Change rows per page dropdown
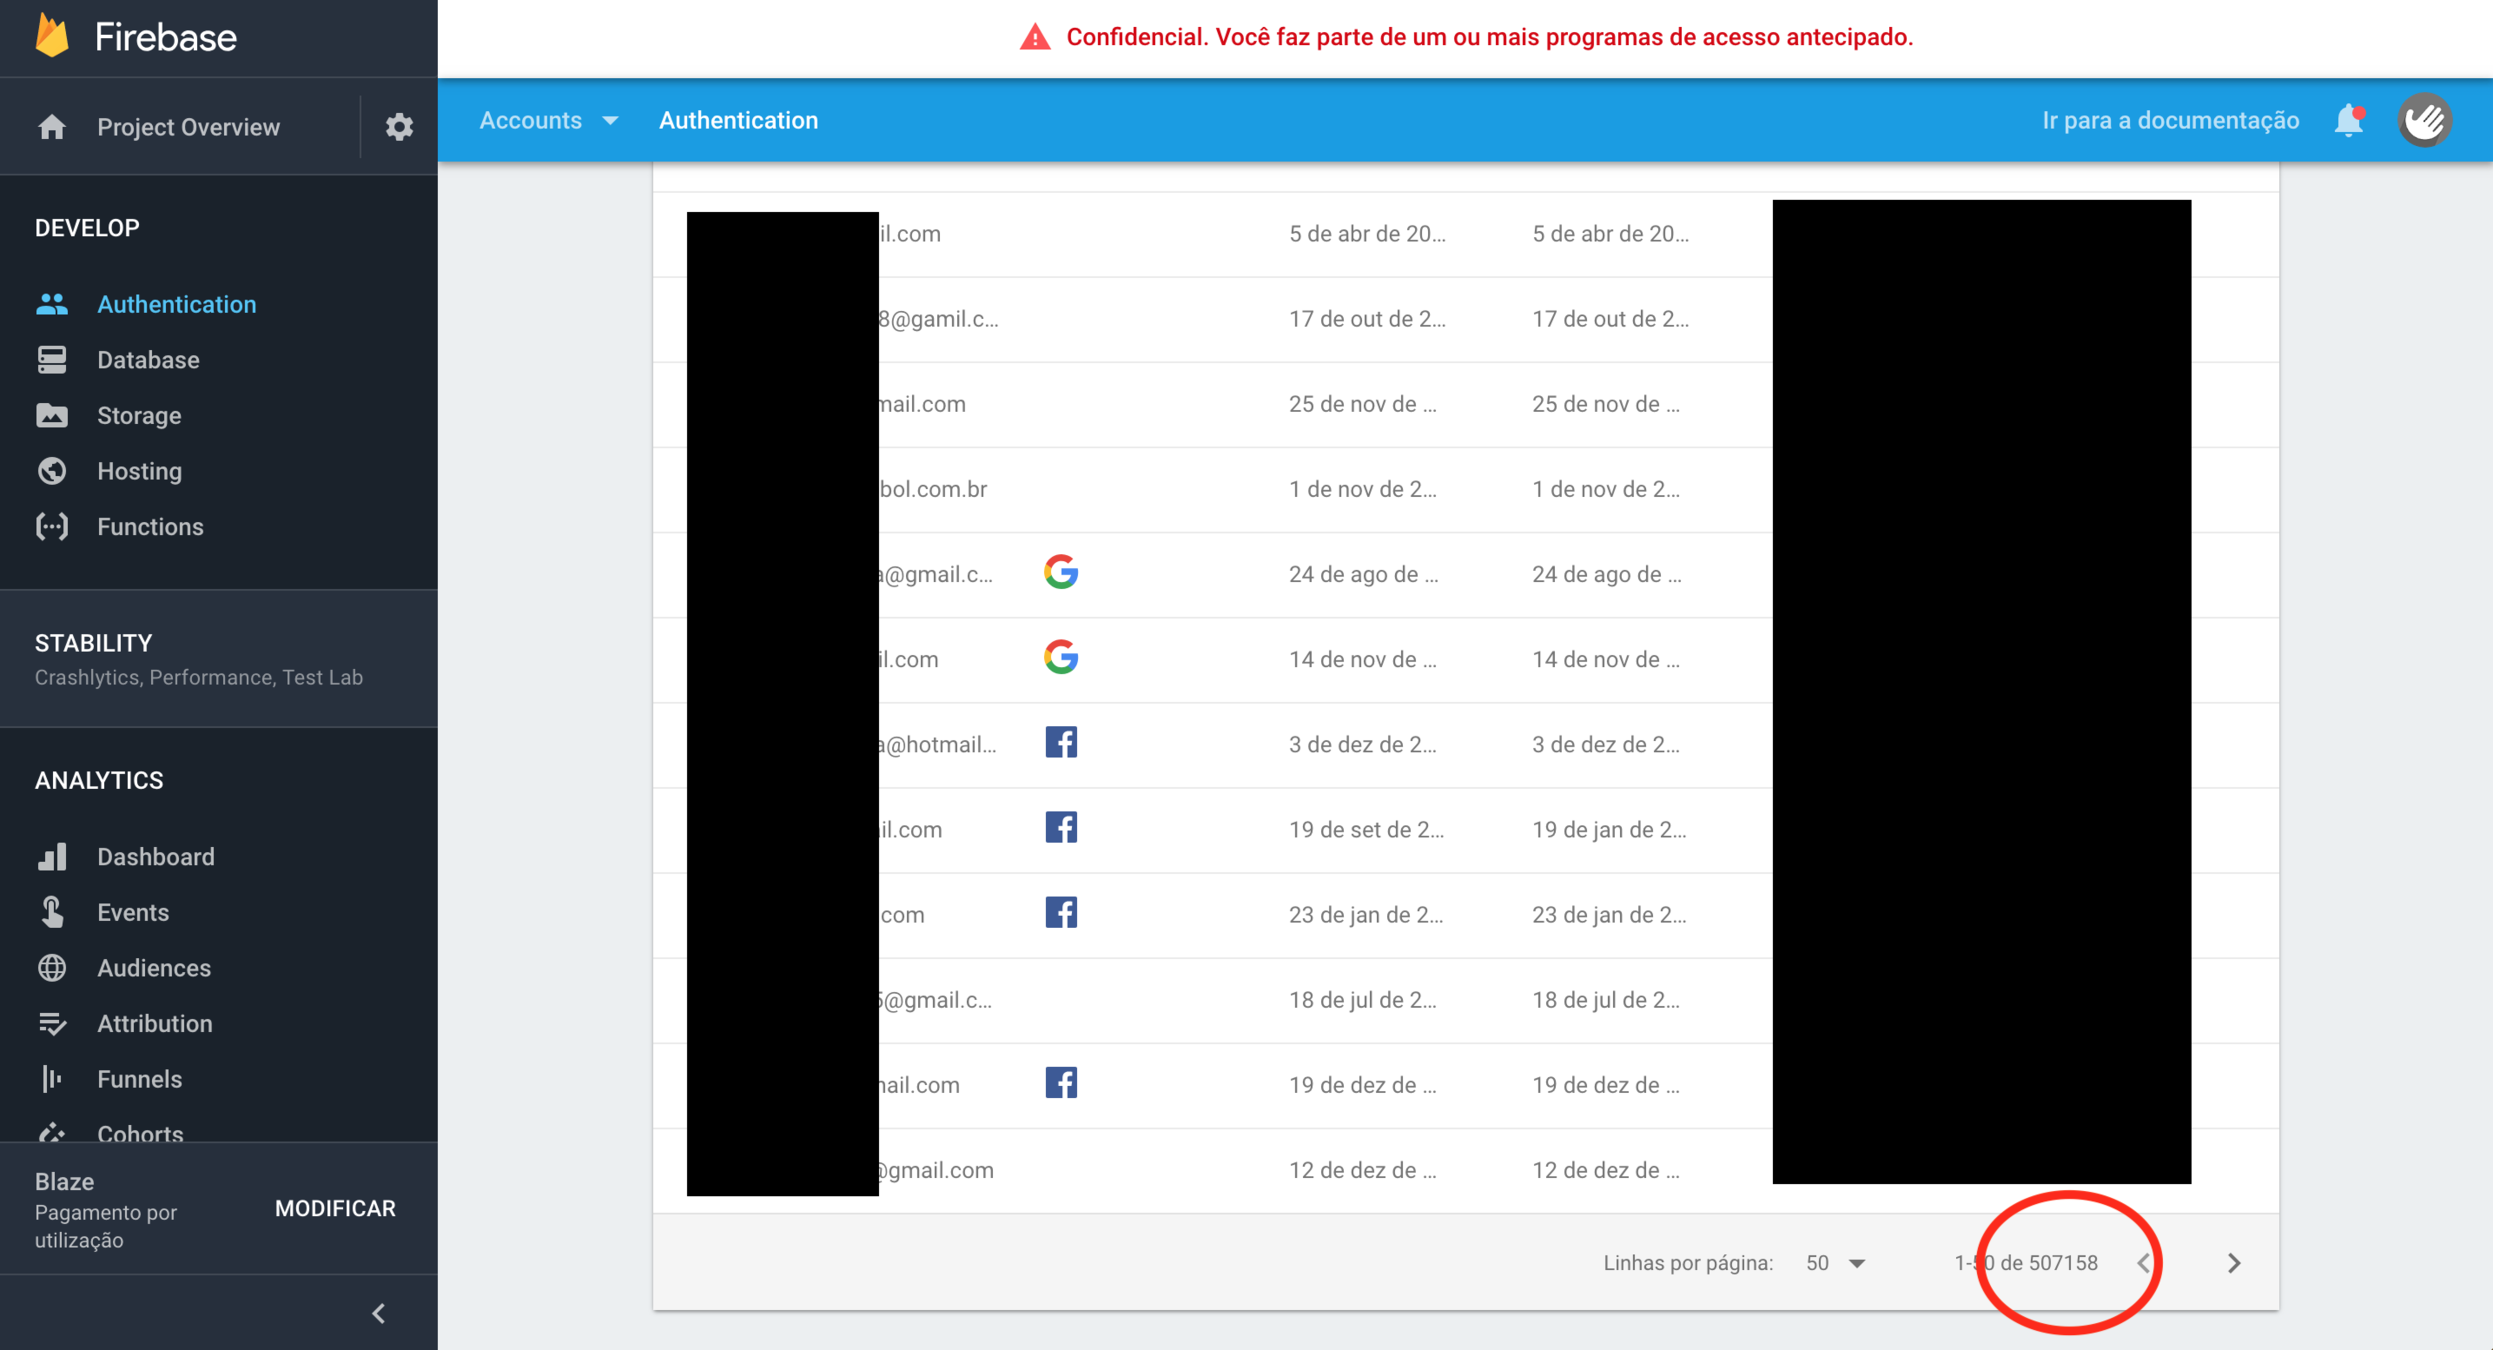Screen dimensions: 2493x1350 tap(1836, 1263)
